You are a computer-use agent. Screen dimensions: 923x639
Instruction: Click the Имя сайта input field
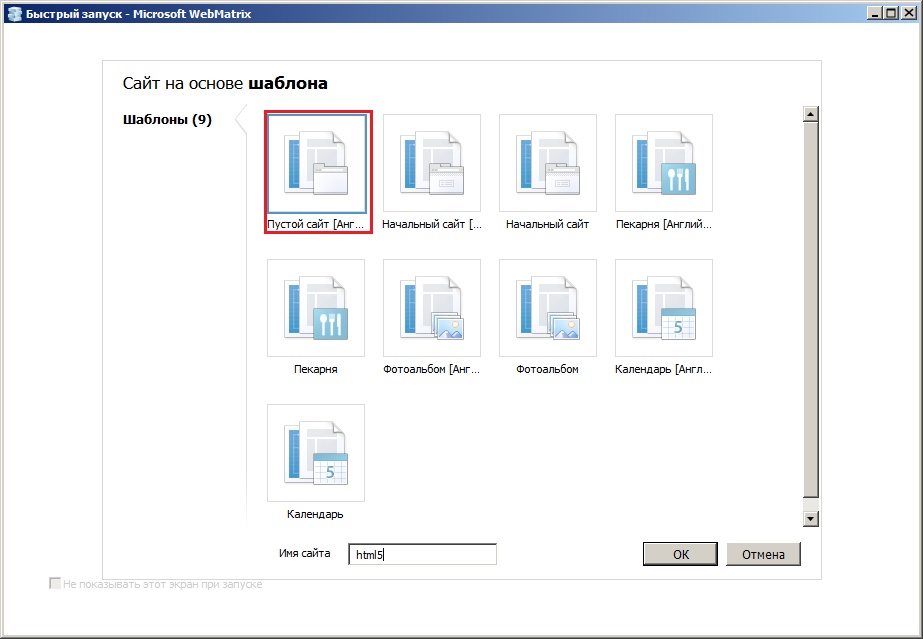click(423, 554)
